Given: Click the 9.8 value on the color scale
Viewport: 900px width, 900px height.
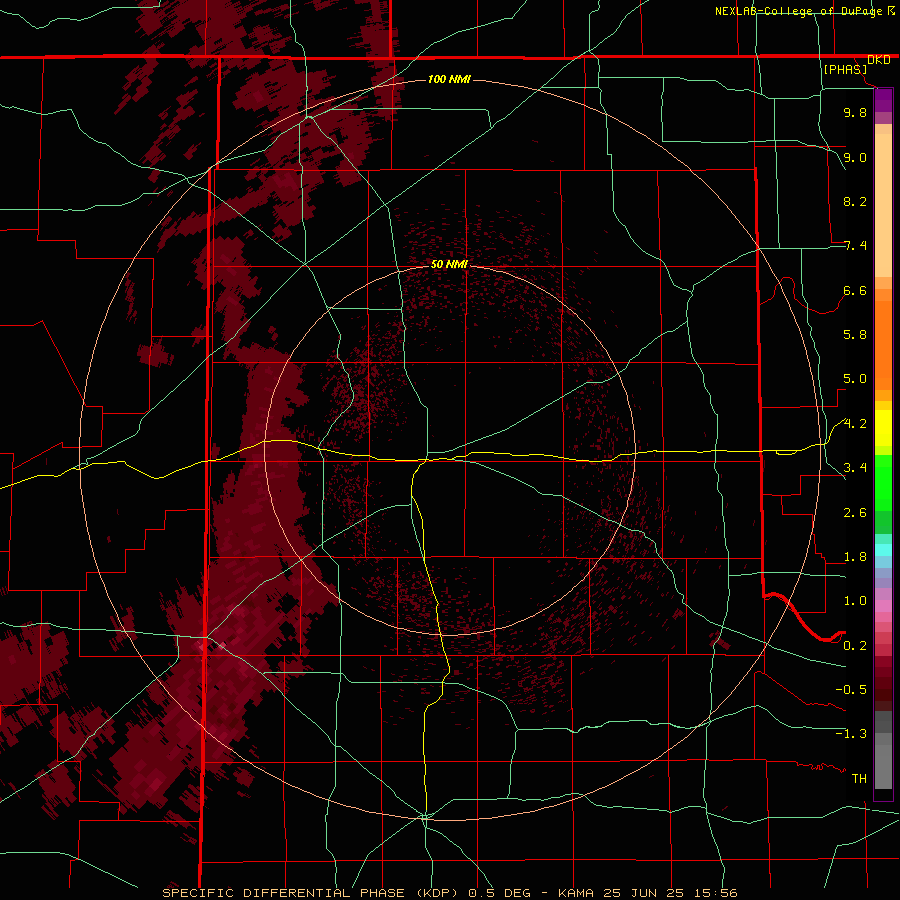Looking at the screenshot, I should [x=855, y=112].
